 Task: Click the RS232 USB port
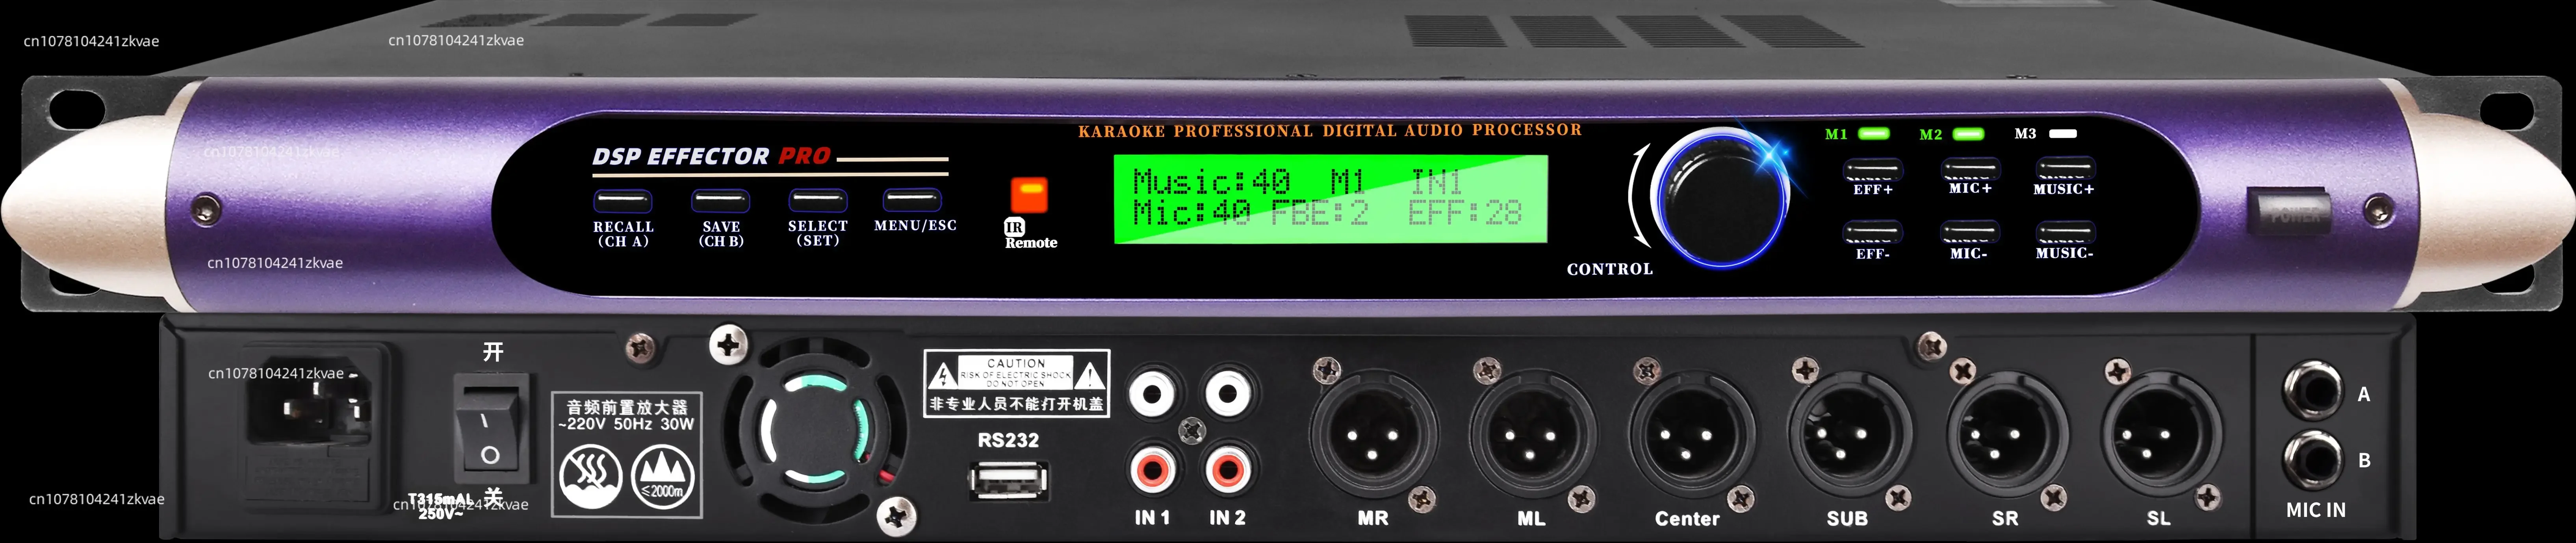pyautogui.click(x=1009, y=481)
